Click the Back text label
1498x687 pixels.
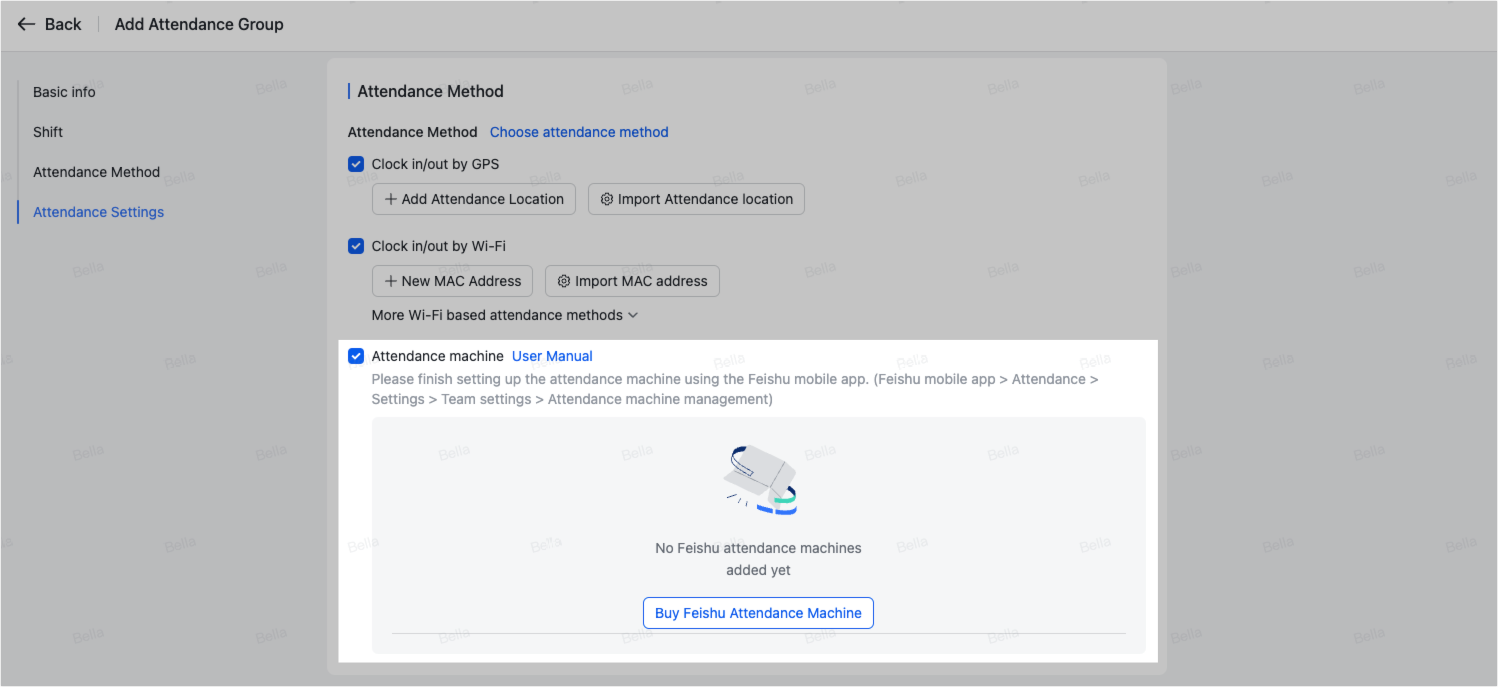63,24
